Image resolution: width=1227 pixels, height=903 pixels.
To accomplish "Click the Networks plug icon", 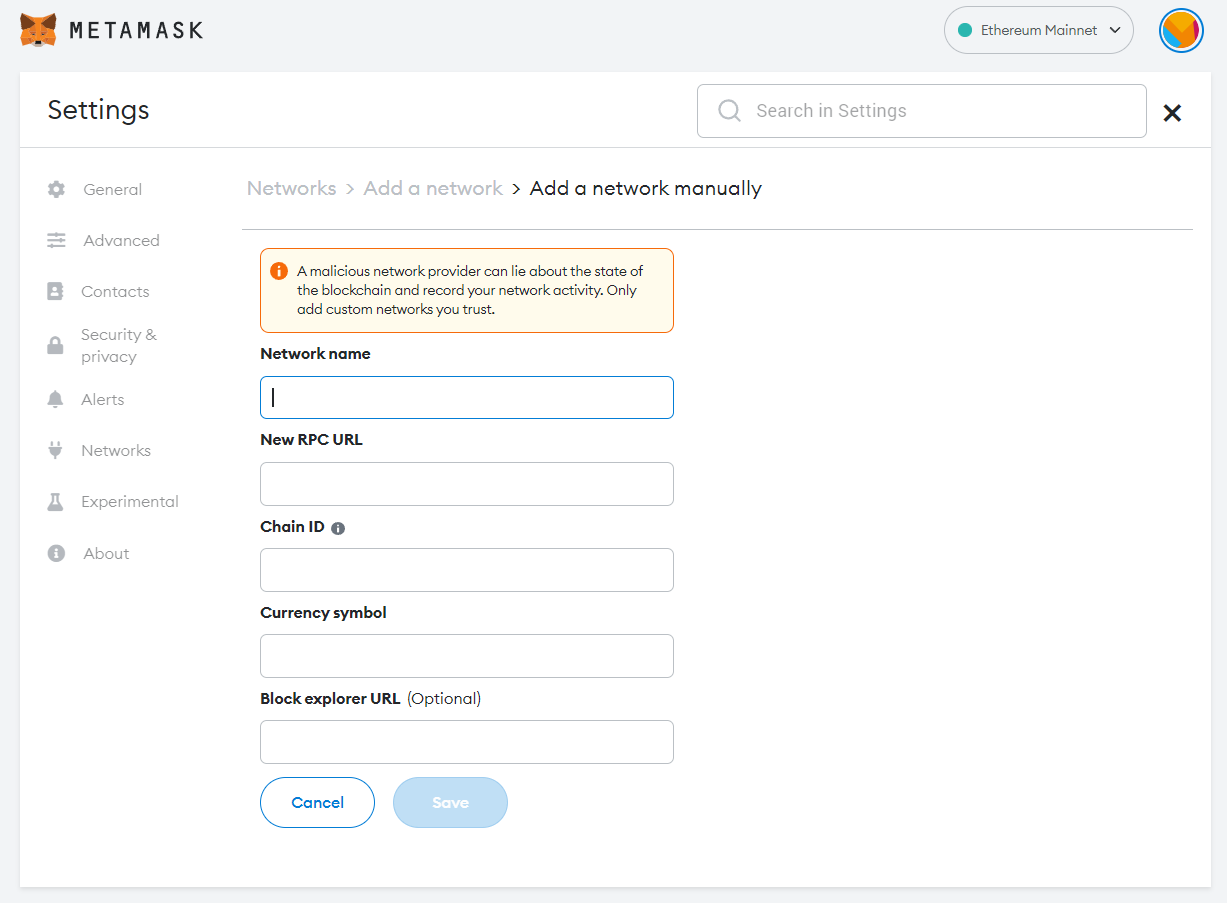I will point(55,450).
